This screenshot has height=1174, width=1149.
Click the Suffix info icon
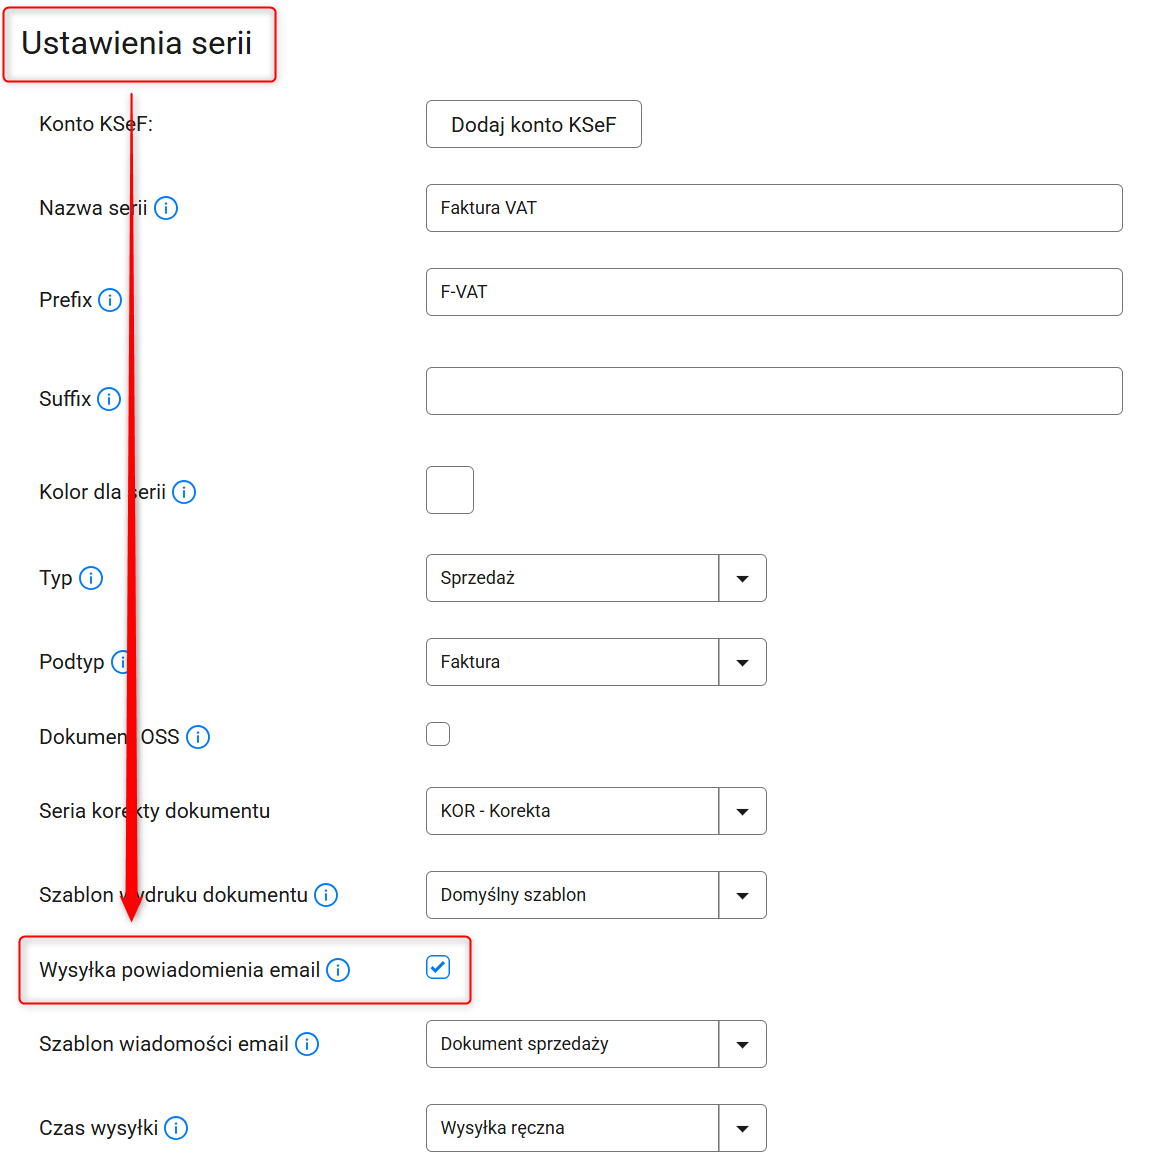tap(109, 399)
